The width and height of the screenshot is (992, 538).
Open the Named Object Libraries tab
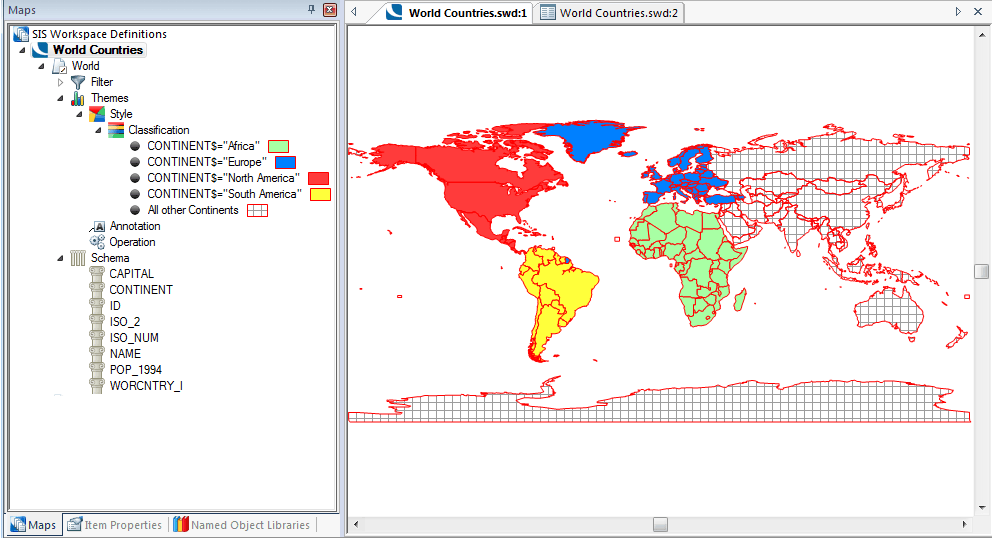(x=241, y=525)
